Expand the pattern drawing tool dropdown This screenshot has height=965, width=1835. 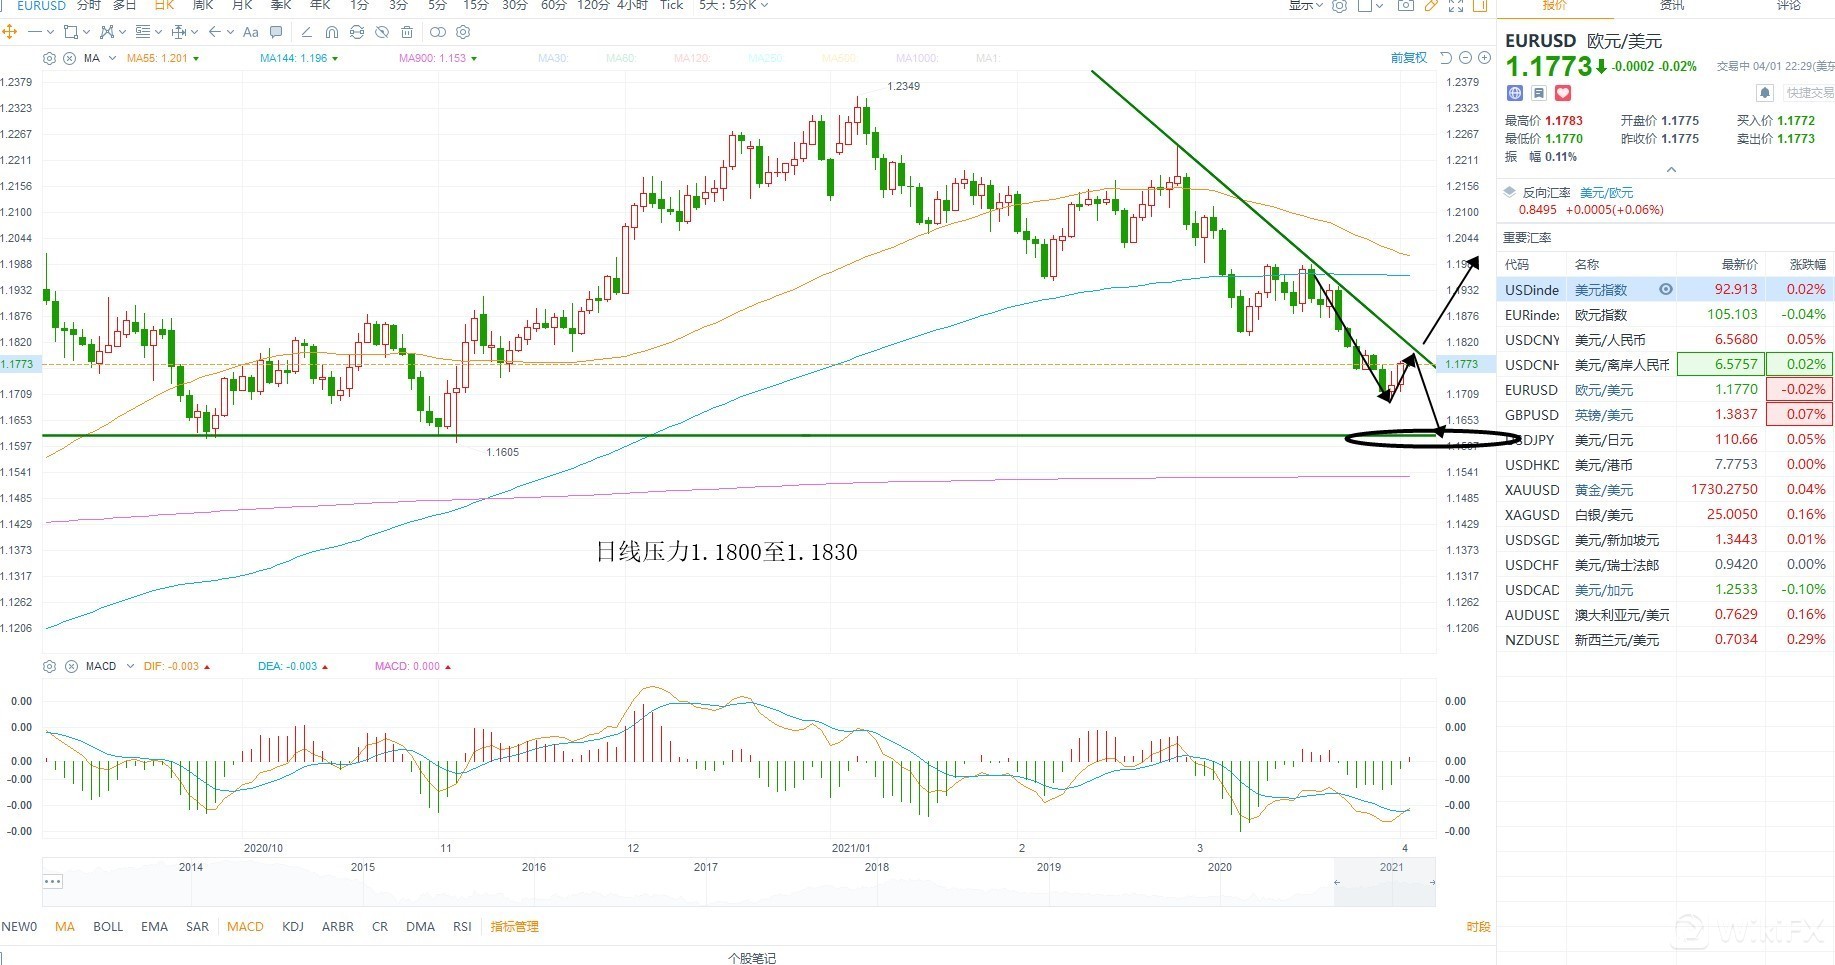click(122, 32)
